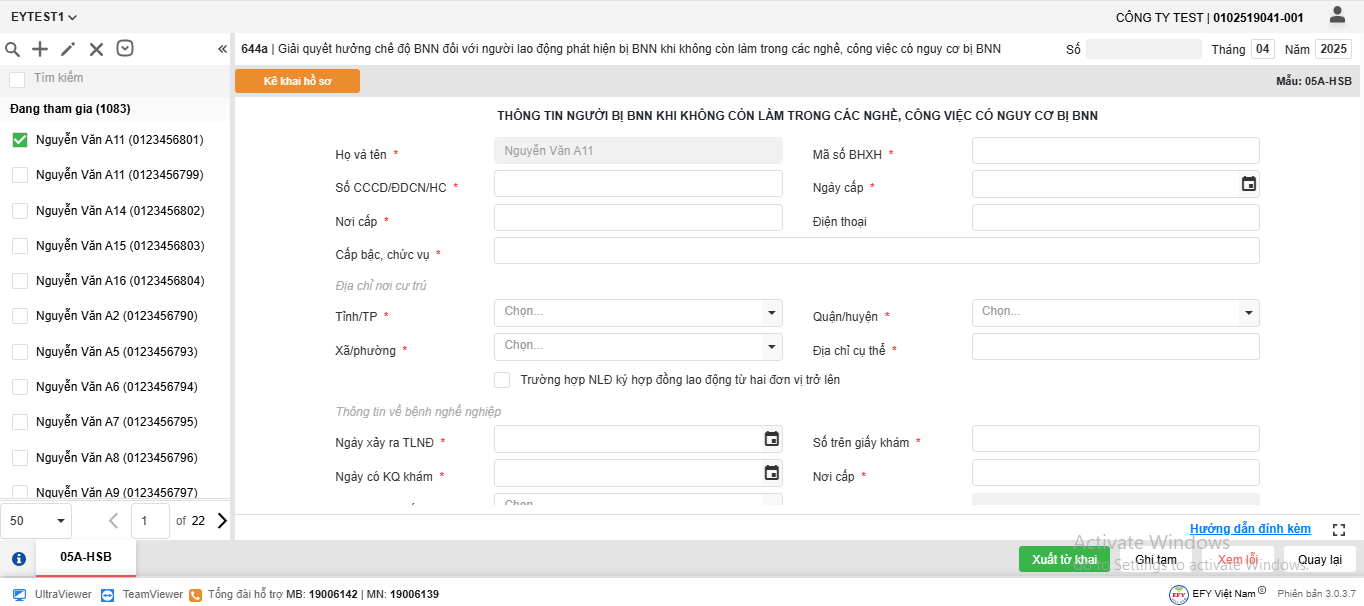The width and height of the screenshot is (1364, 606).
Task: Click the search magnifier icon in sidebar
Action: [13, 49]
